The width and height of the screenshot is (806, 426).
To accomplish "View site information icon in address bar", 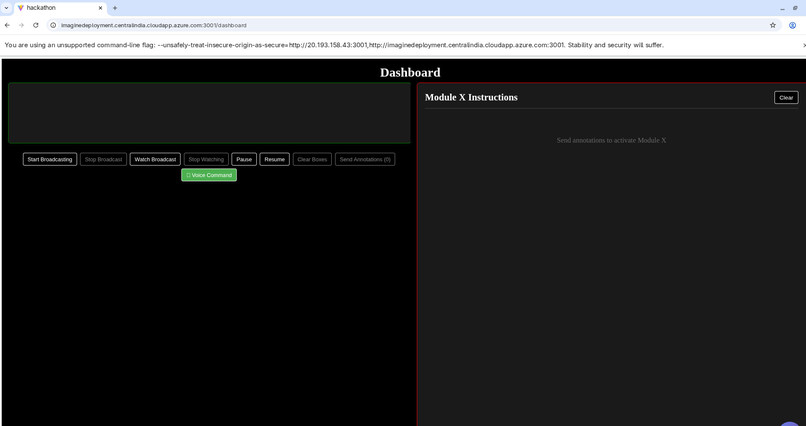I will pos(53,25).
